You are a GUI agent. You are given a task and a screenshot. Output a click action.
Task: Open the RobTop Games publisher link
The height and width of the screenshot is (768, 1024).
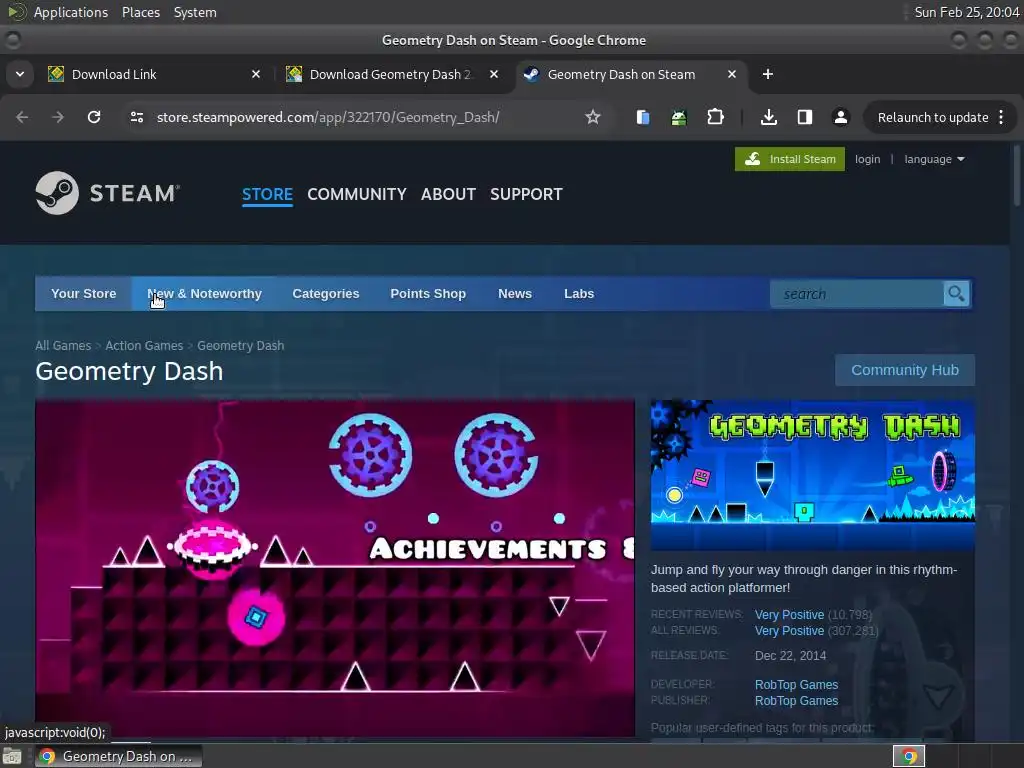click(x=796, y=701)
